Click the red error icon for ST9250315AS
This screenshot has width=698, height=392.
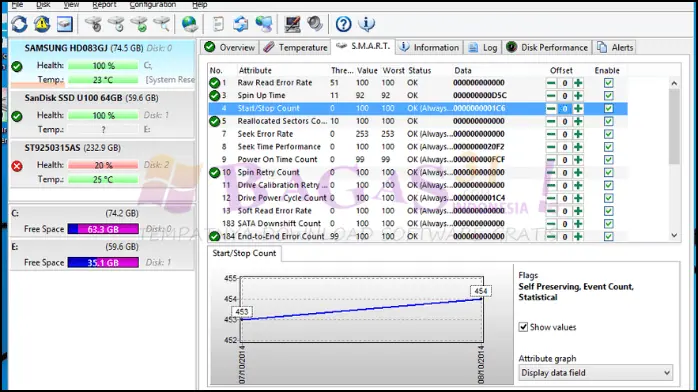click(x=17, y=166)
